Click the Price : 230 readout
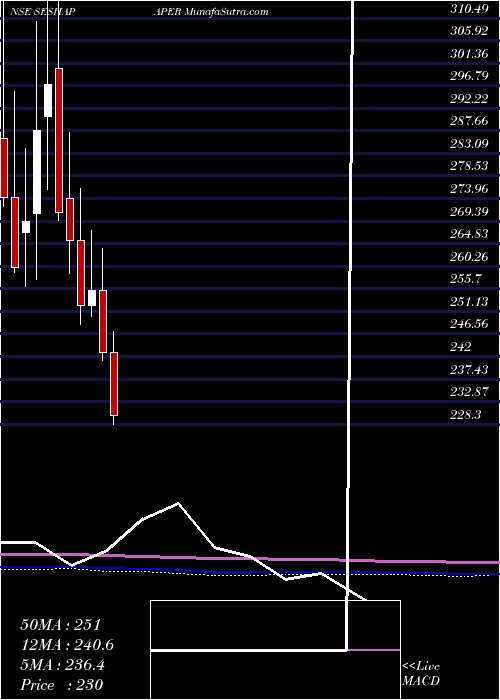Screen dimensions: 500x700 tap(62, 685)
